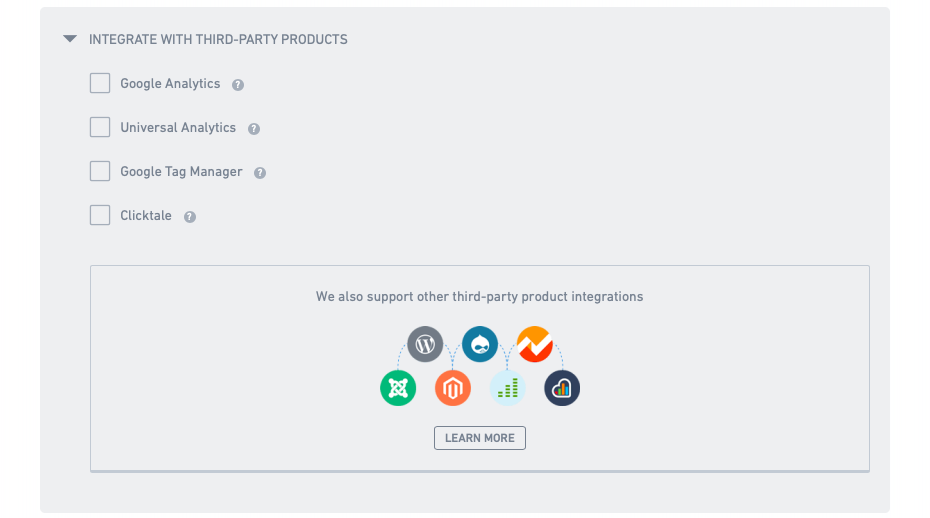
Task: Tick the Google Tag Manager checkbox
Action: (x=100, y=171)
